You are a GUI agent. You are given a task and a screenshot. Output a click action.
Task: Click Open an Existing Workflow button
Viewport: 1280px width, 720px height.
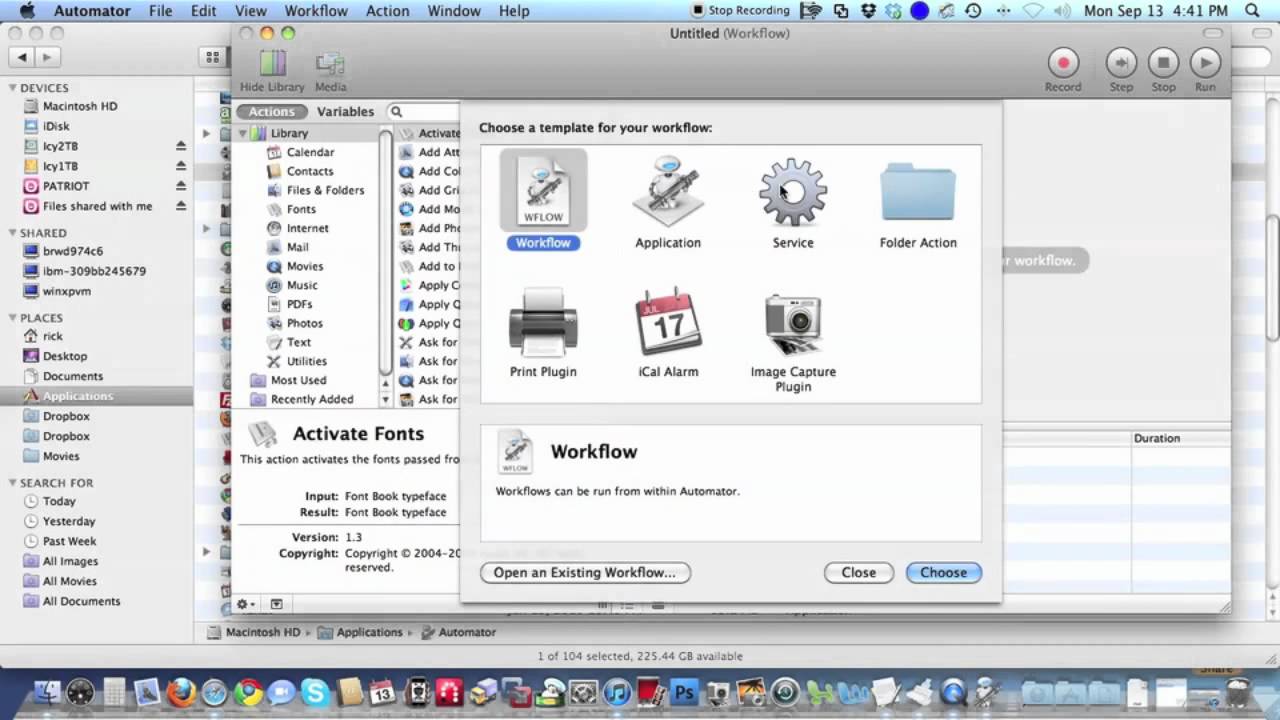[x=585, y=573]
